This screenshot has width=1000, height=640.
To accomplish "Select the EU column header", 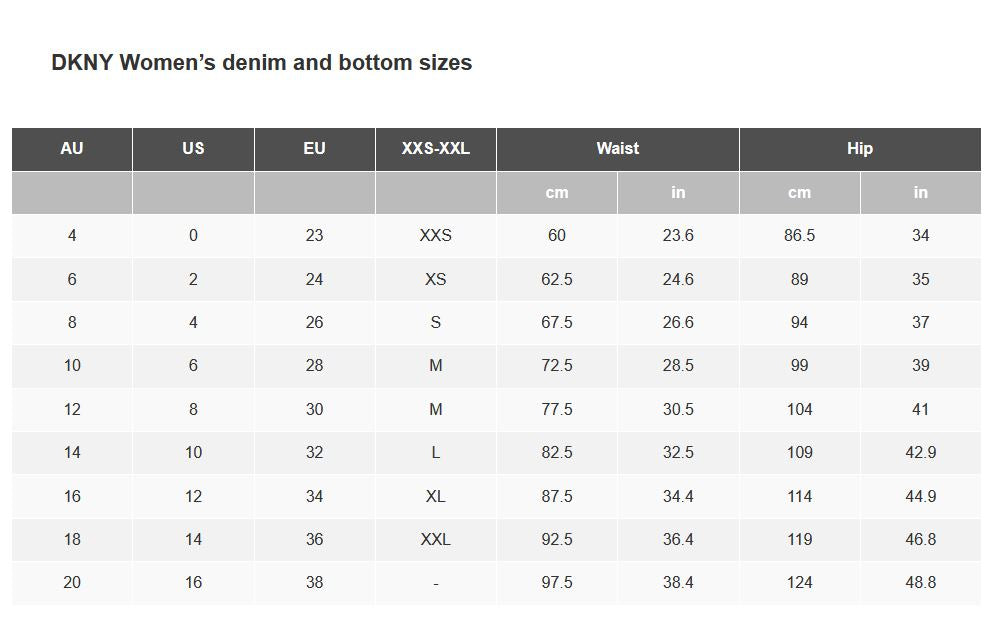I will 314,149.
